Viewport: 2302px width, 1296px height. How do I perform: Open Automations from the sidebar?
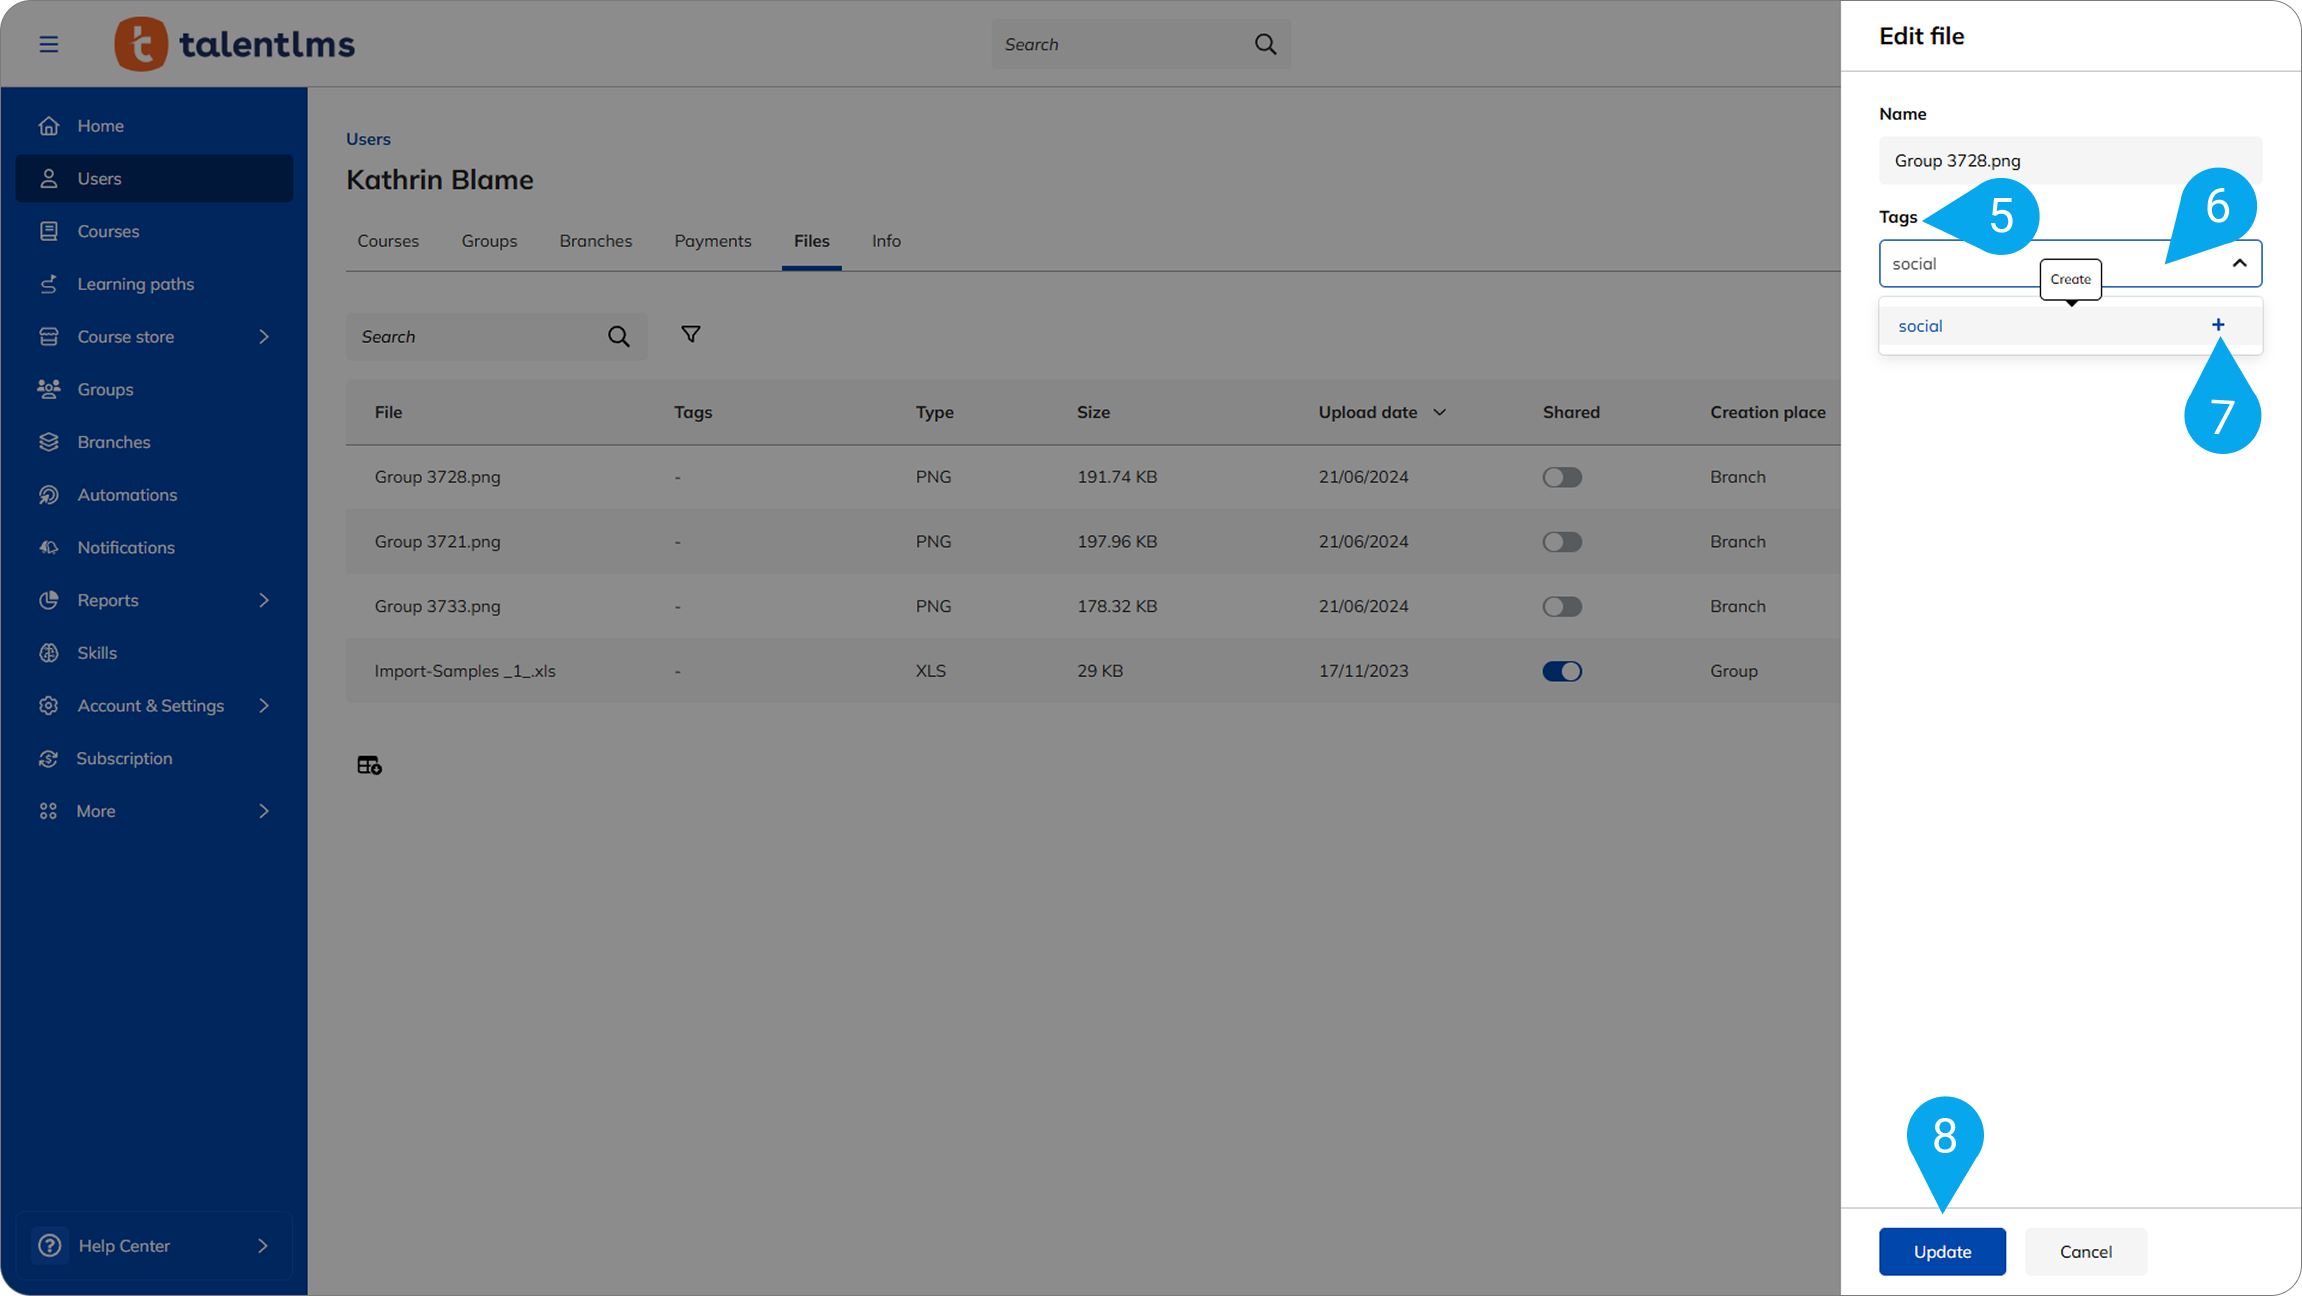click(x=127, y=495)
